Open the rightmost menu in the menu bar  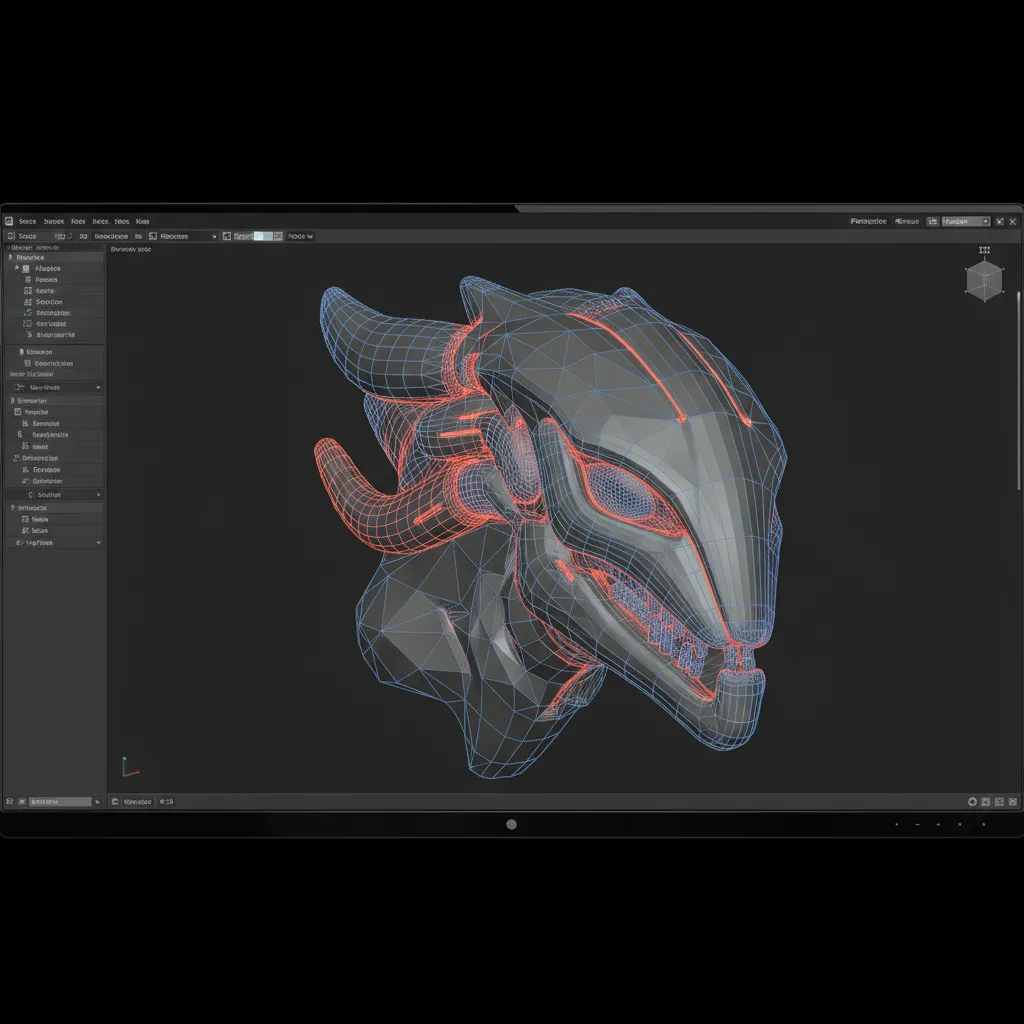pos(143,221)
